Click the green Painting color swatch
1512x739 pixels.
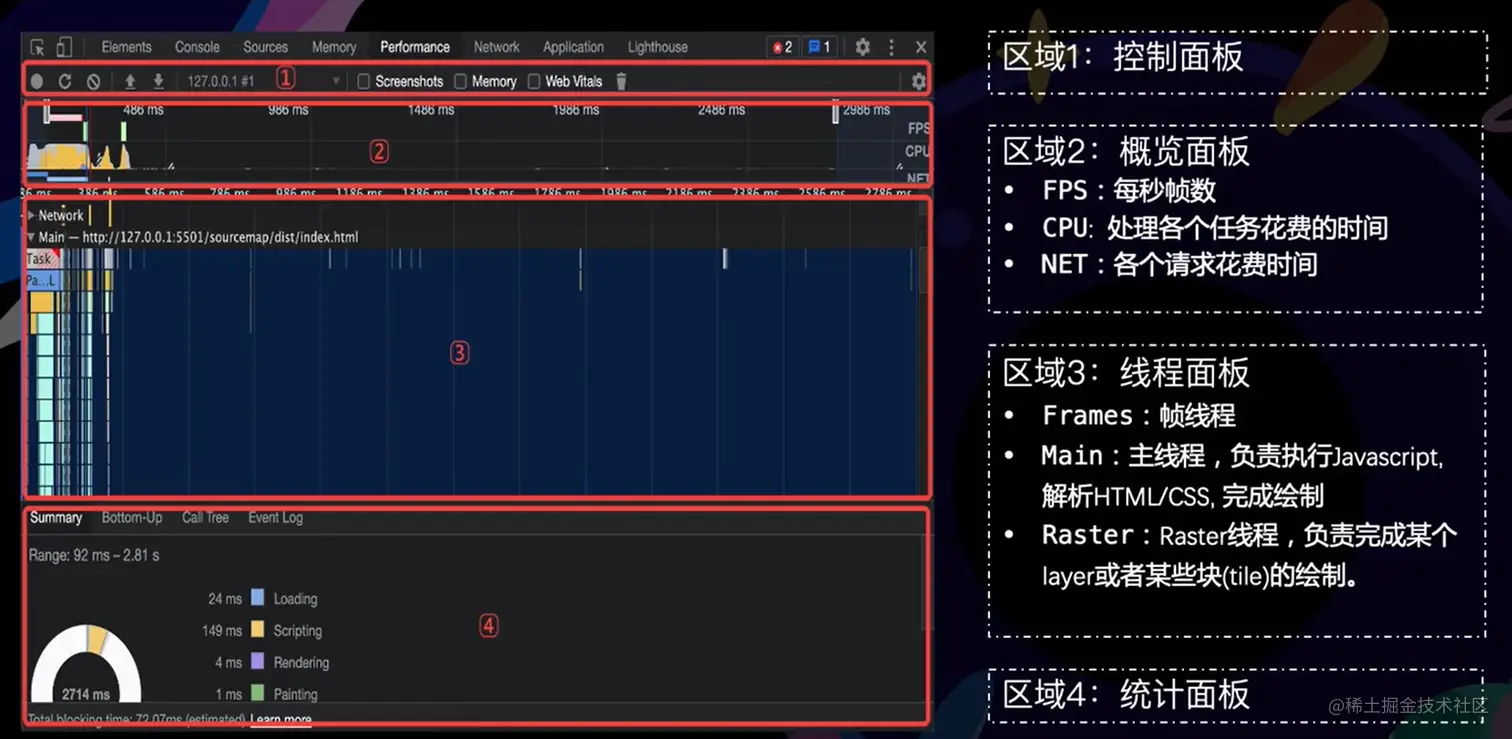[x=257, y=693]
